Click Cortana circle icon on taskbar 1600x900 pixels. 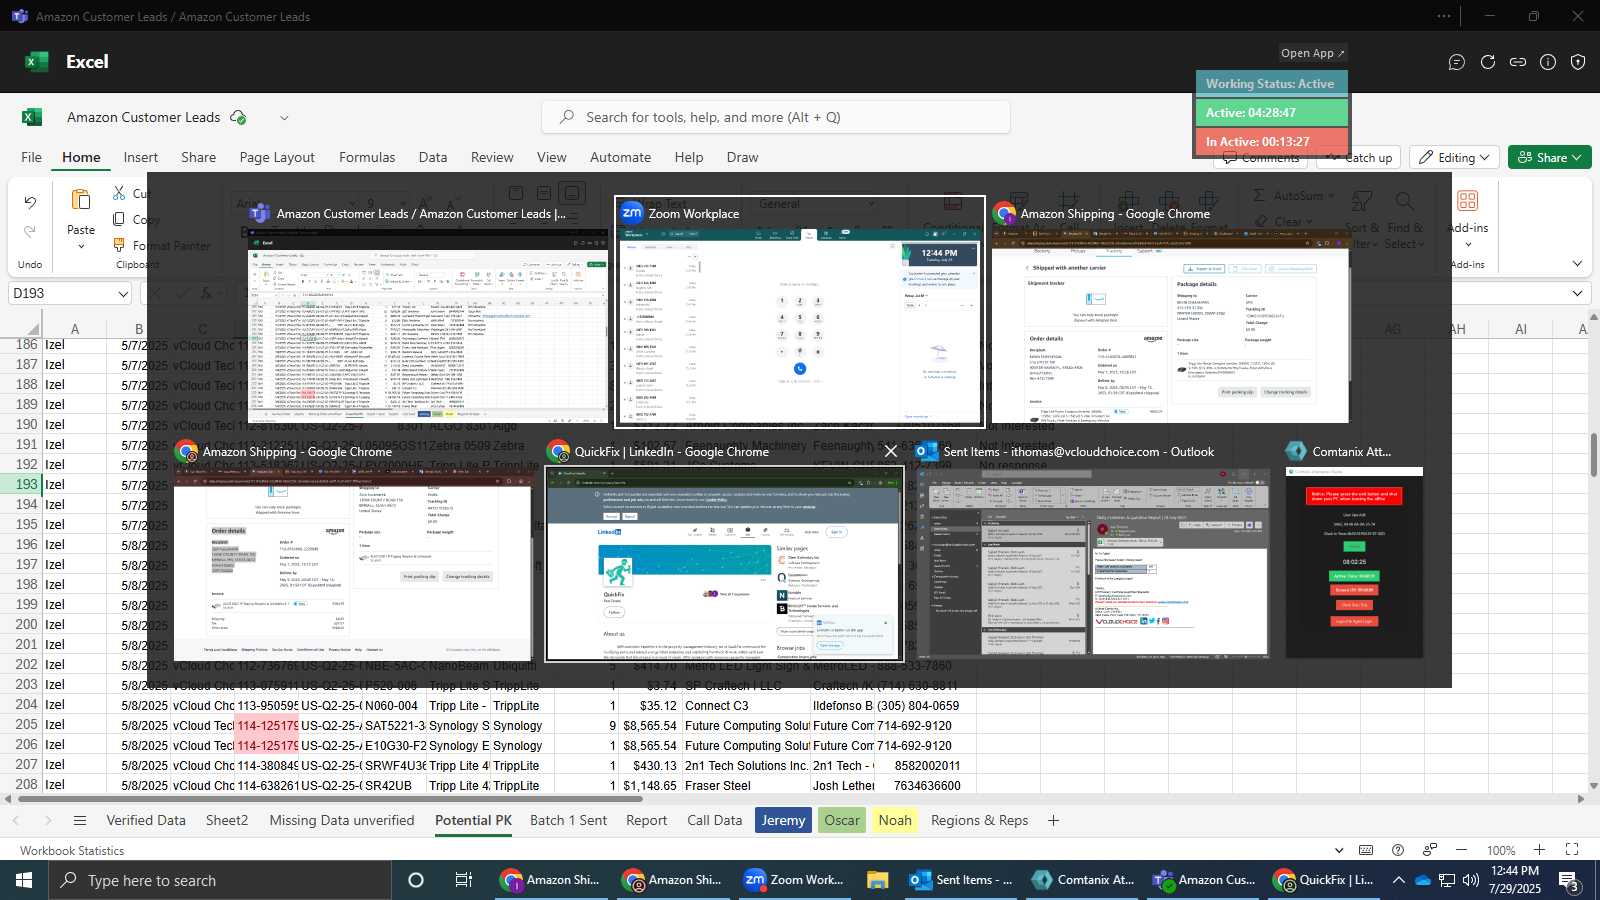416,880
